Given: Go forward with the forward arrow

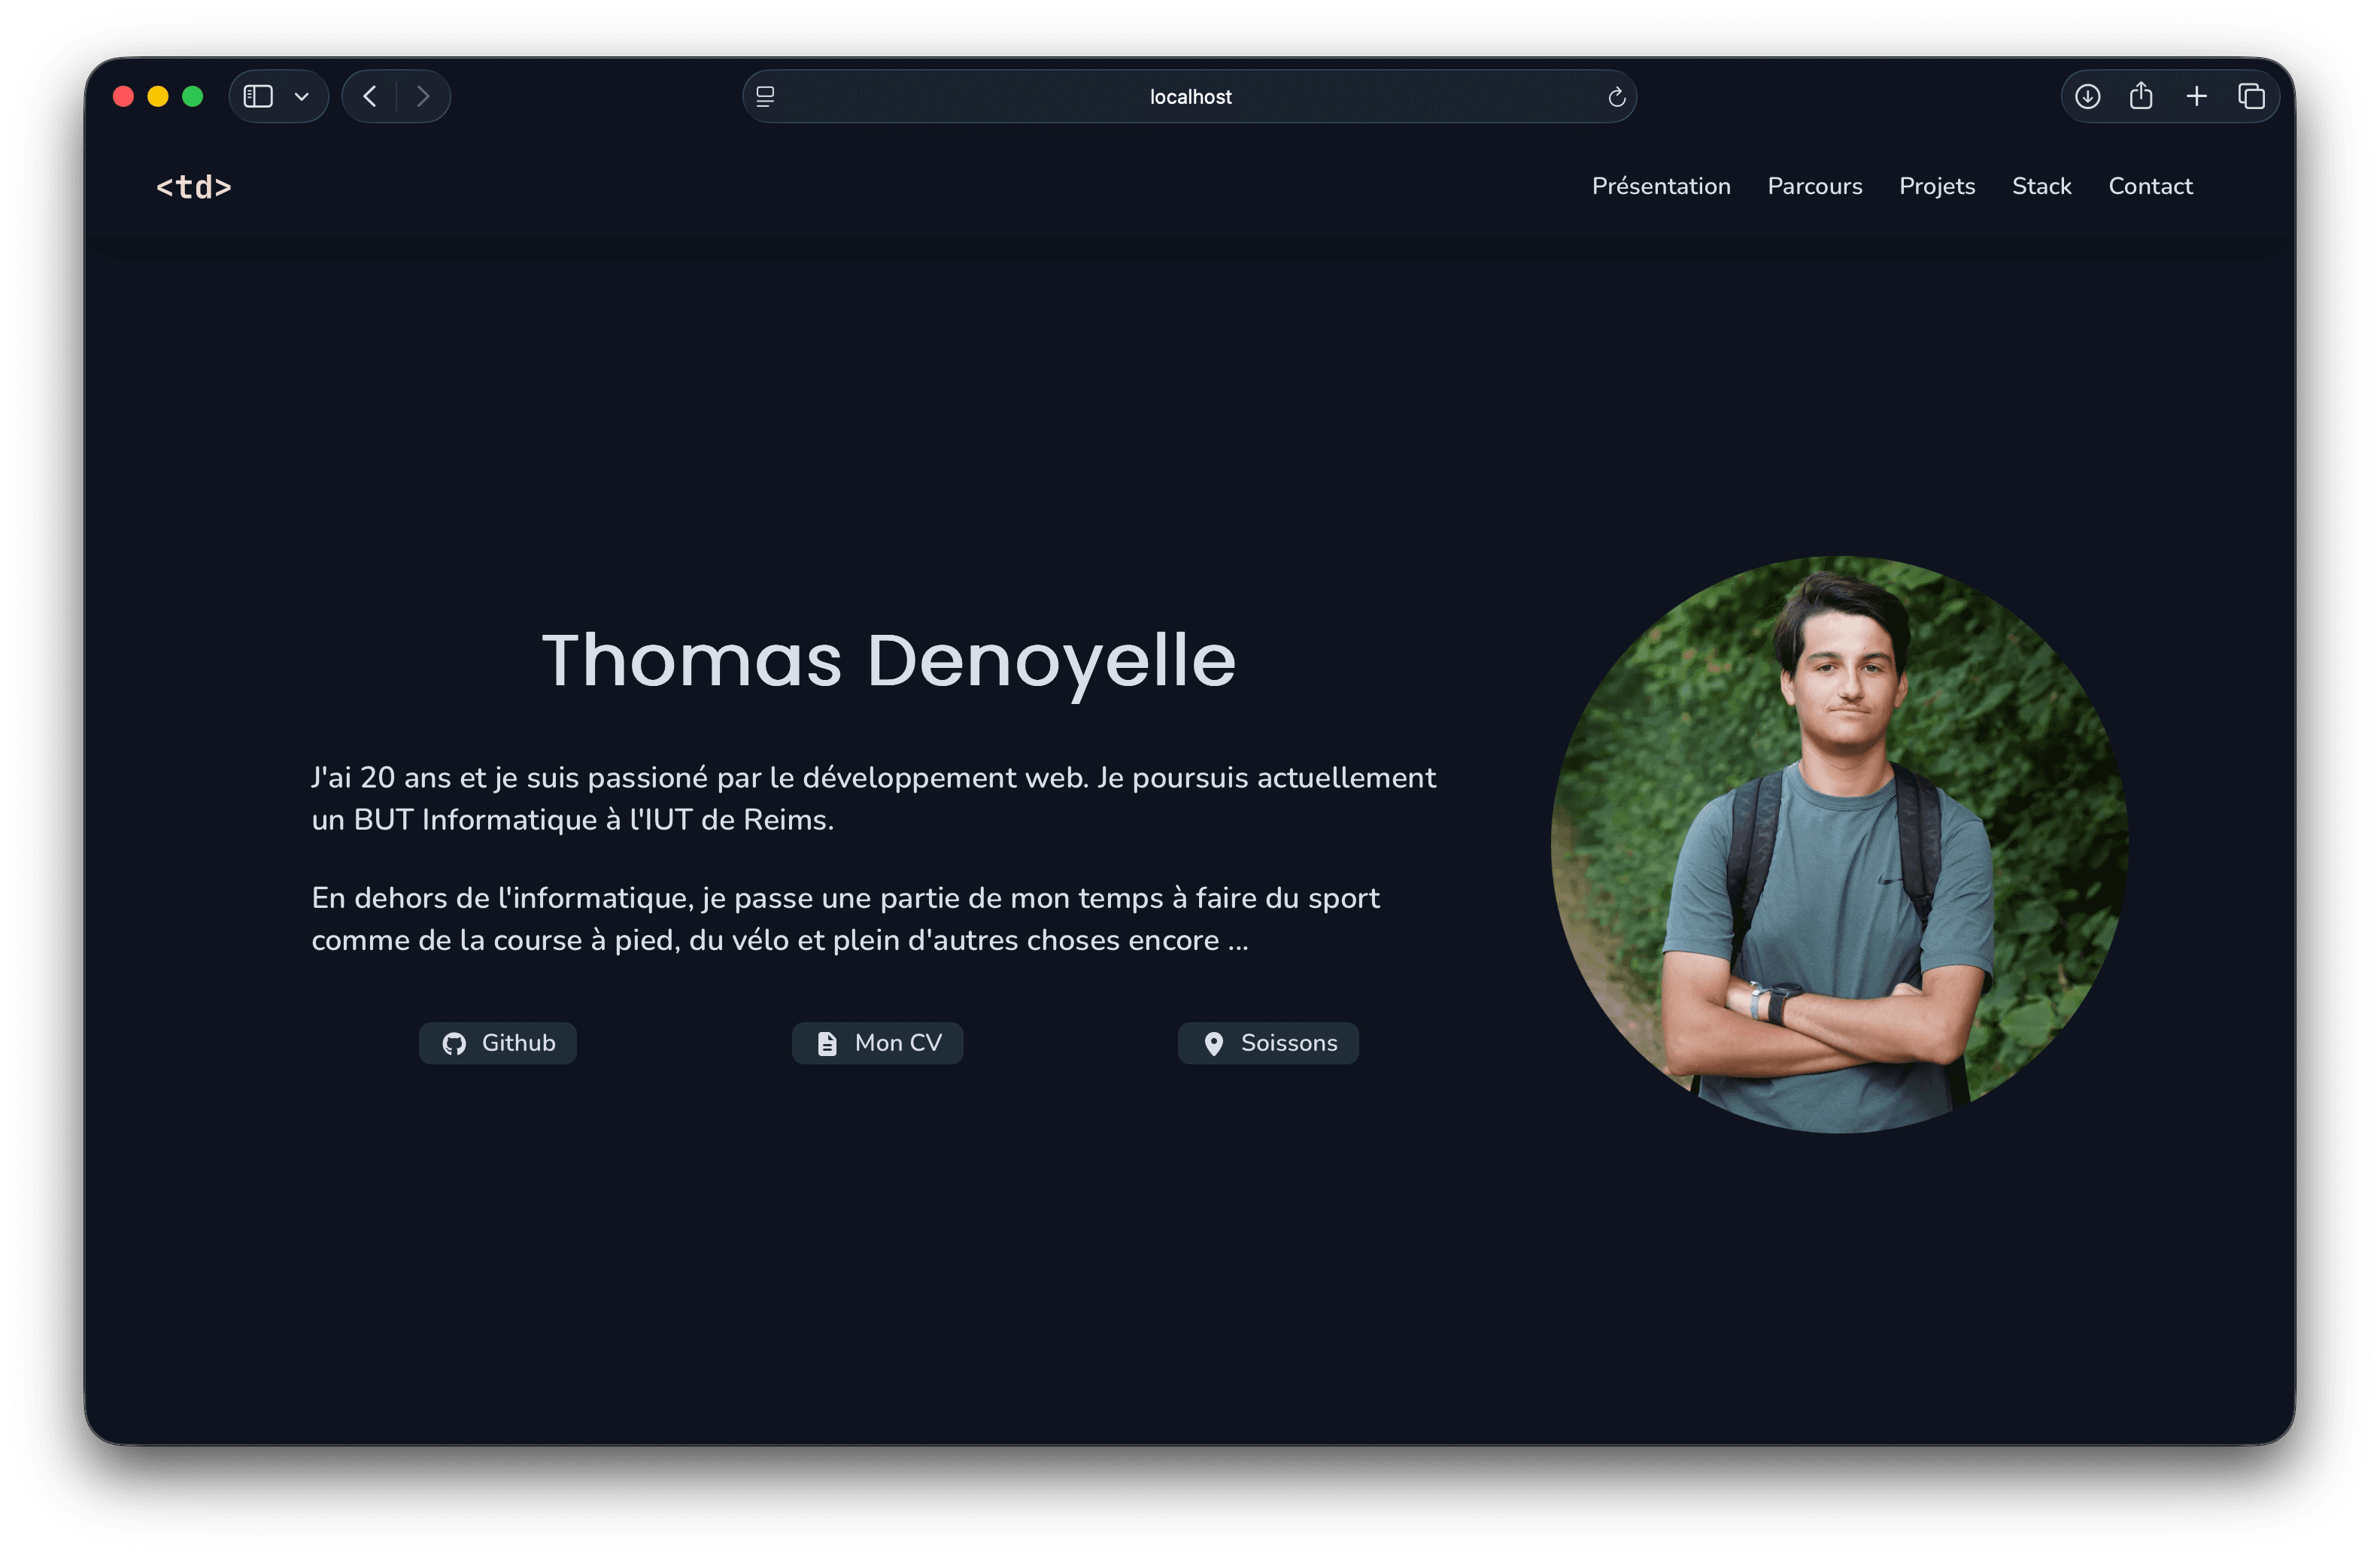Looking at the screenshot, I should 423,96.
